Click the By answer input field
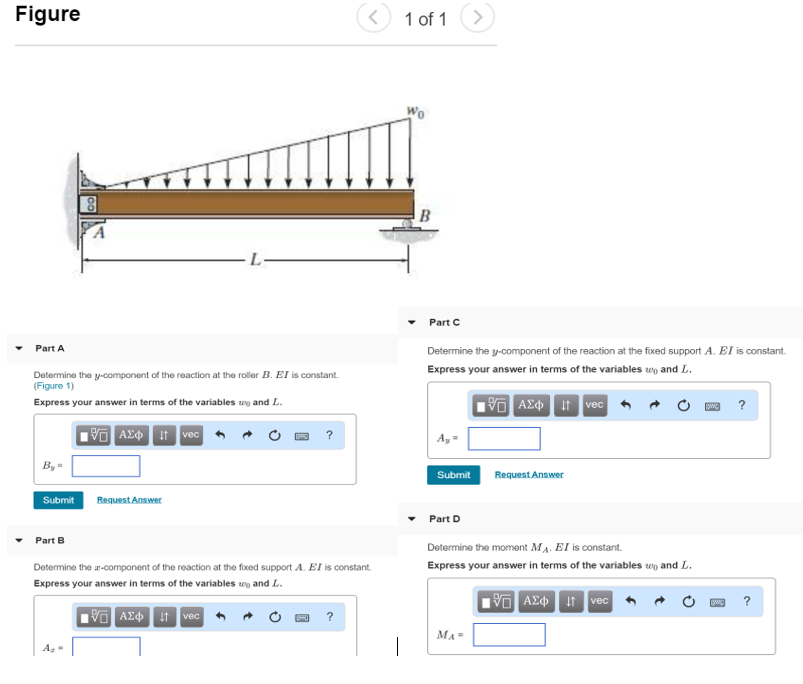 (105, 465)
